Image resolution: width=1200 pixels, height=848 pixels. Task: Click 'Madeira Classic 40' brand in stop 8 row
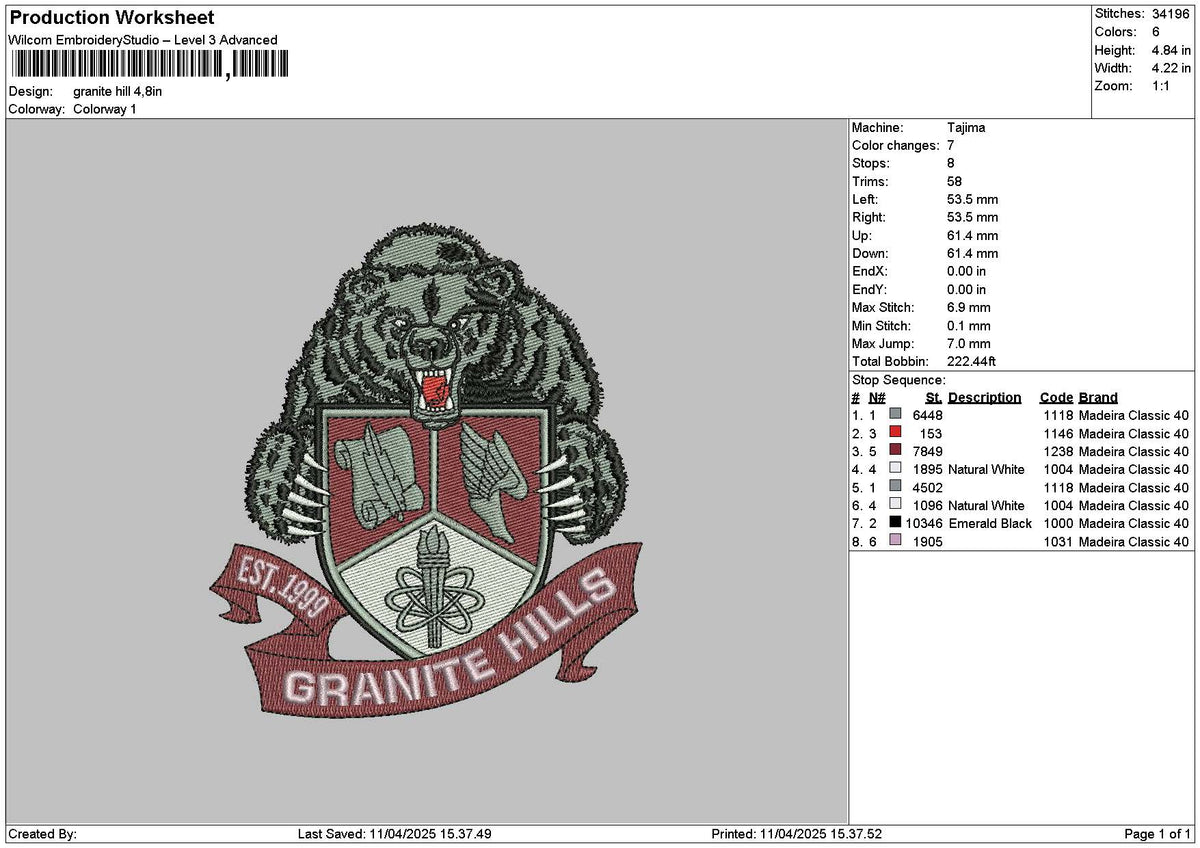pyautogui.click(x=1134, y=541)
